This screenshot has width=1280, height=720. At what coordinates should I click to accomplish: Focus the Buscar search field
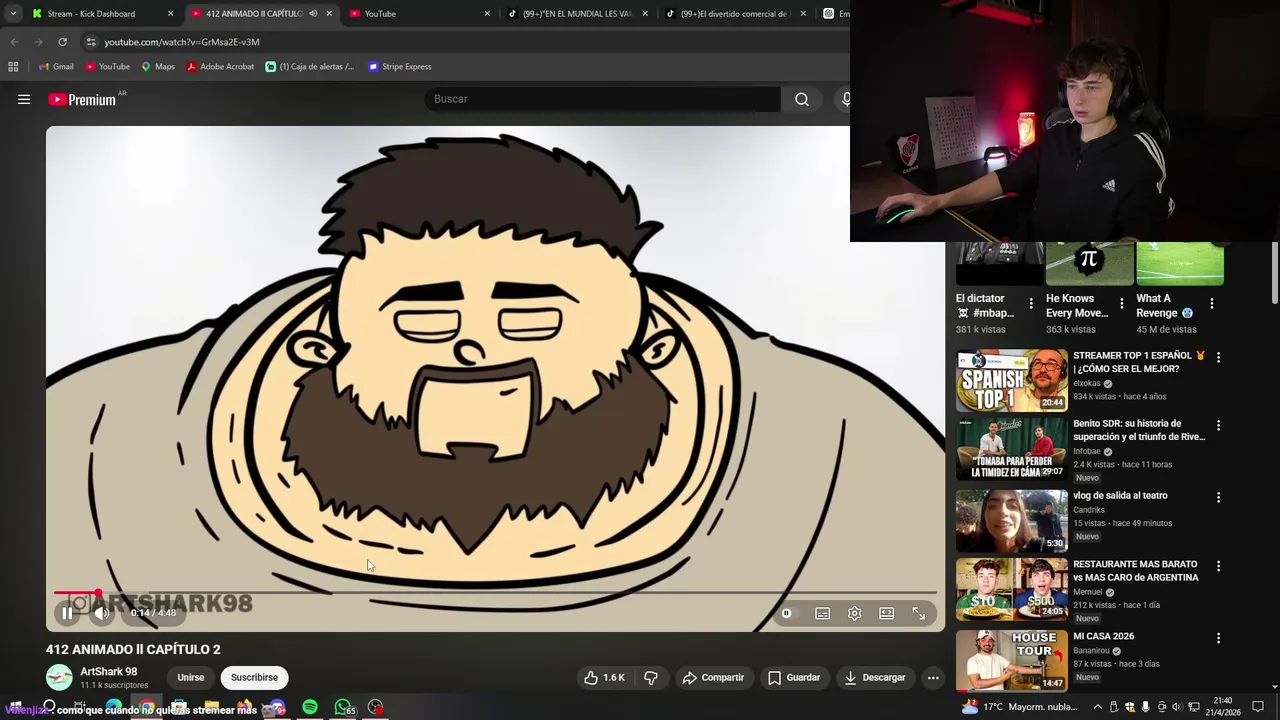pyautogui.click(x=603, y=99)
